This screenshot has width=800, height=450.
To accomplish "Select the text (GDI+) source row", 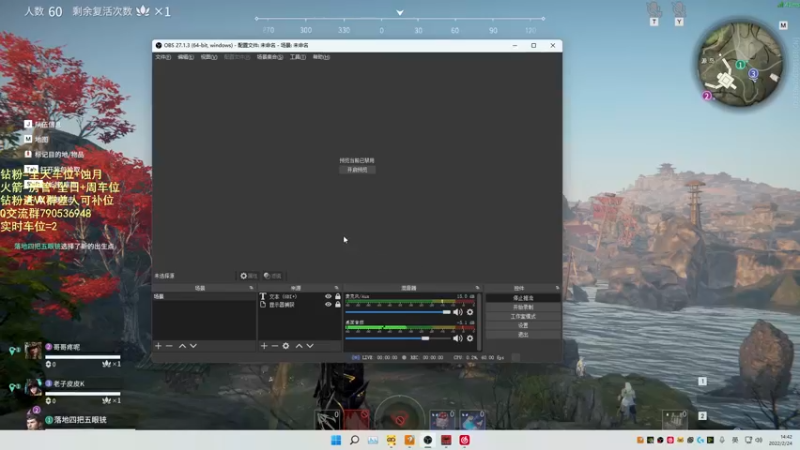I will click(x=300, y=296).
